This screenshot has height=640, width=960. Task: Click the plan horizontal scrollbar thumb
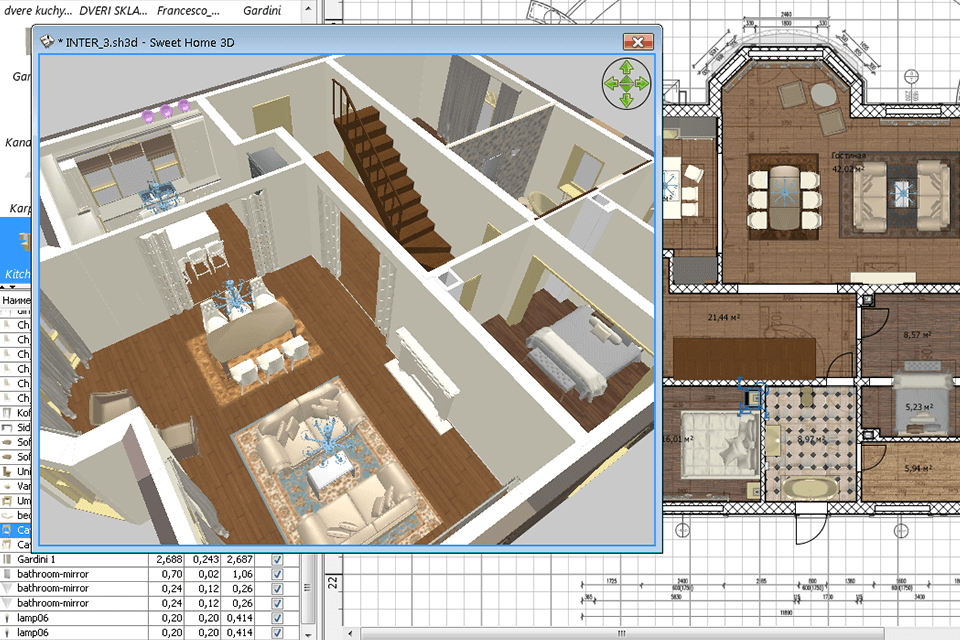click(x=621, y=633)
